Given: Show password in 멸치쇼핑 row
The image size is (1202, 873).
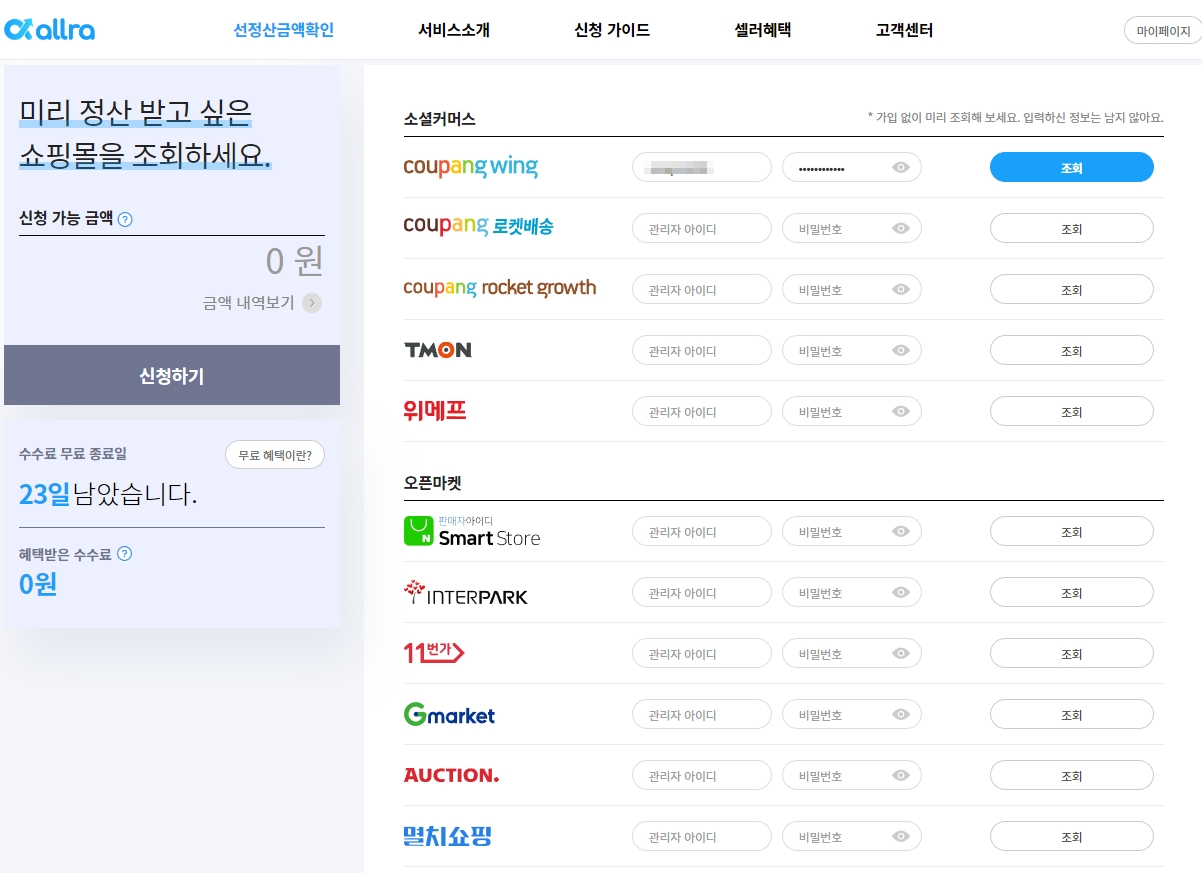Looking at the screenshot, I should [901, 837].
